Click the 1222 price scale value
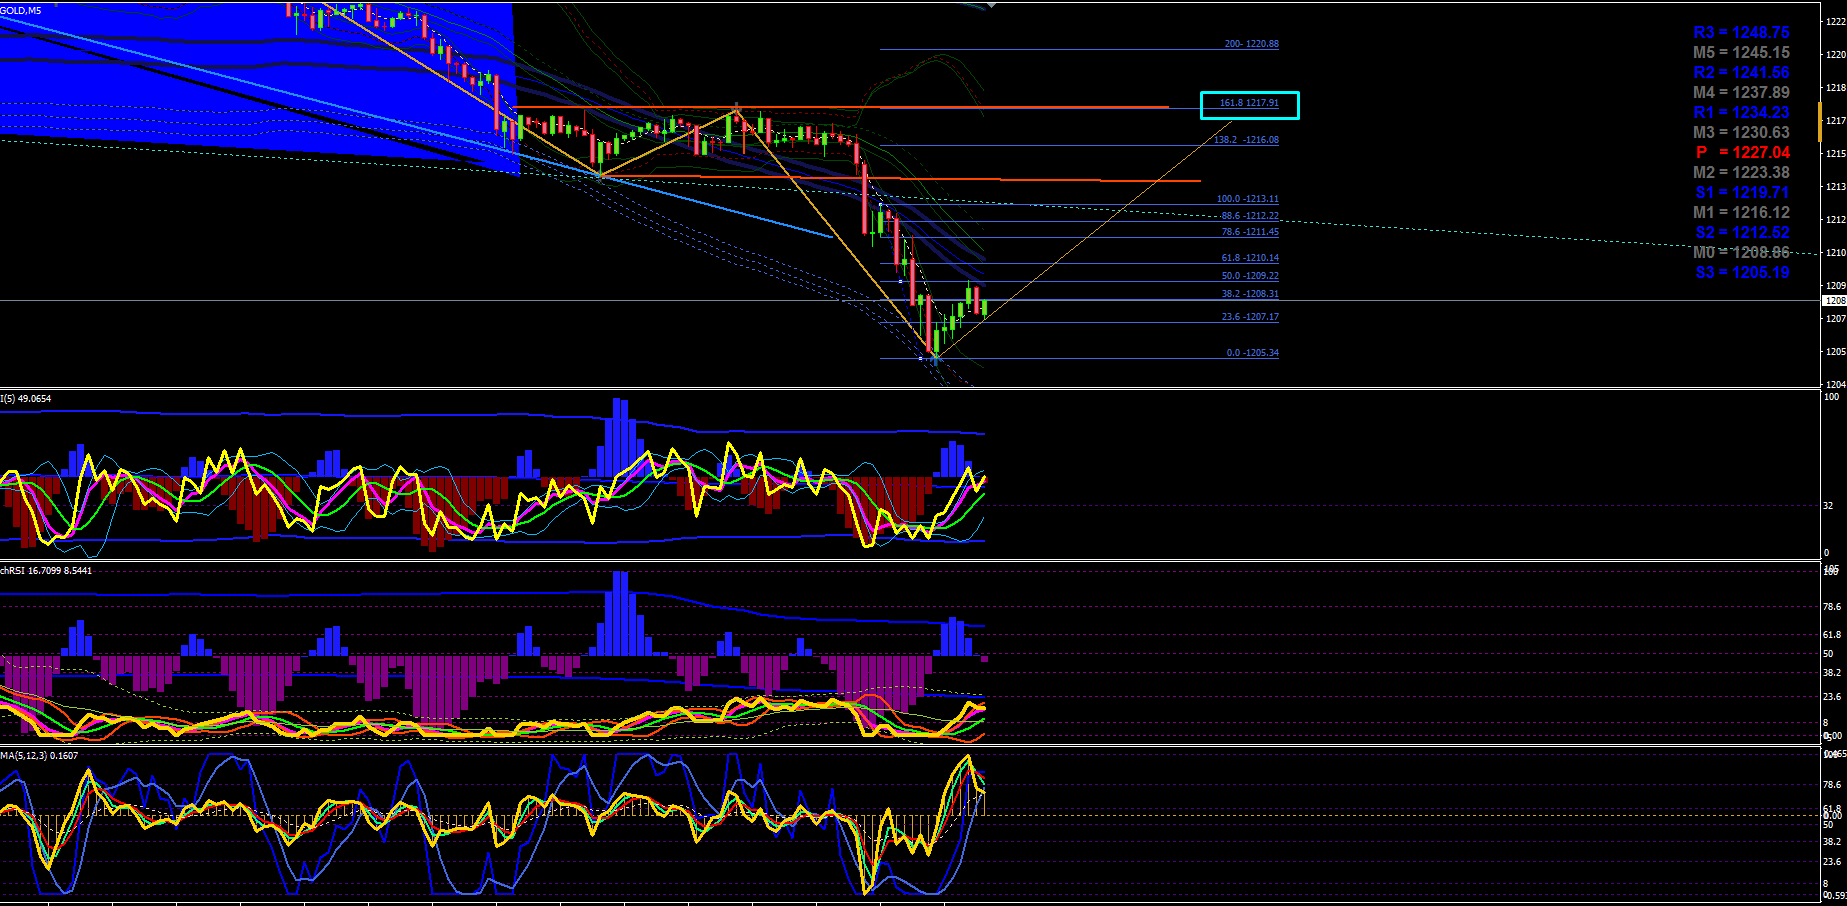Image resolution: width=1847 pixels, height=906 pixels. [x=1836, y=22]
